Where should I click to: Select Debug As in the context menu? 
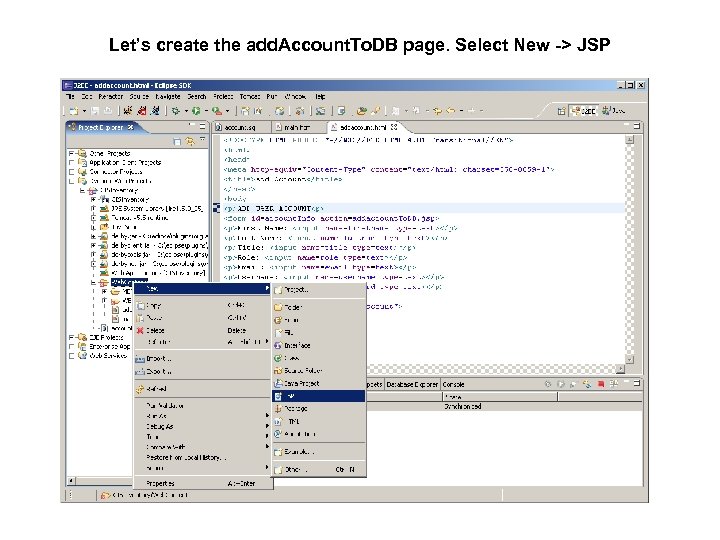[202, 426]
